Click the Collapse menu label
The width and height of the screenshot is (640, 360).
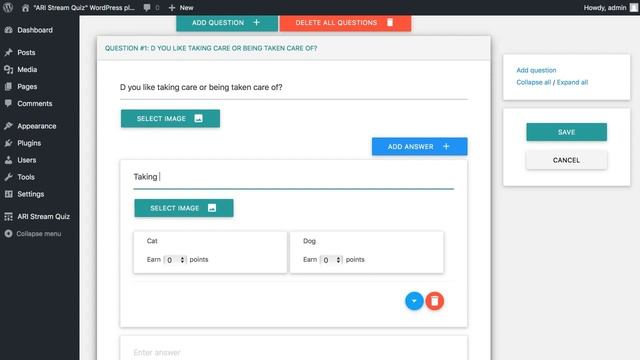(39, 233)
